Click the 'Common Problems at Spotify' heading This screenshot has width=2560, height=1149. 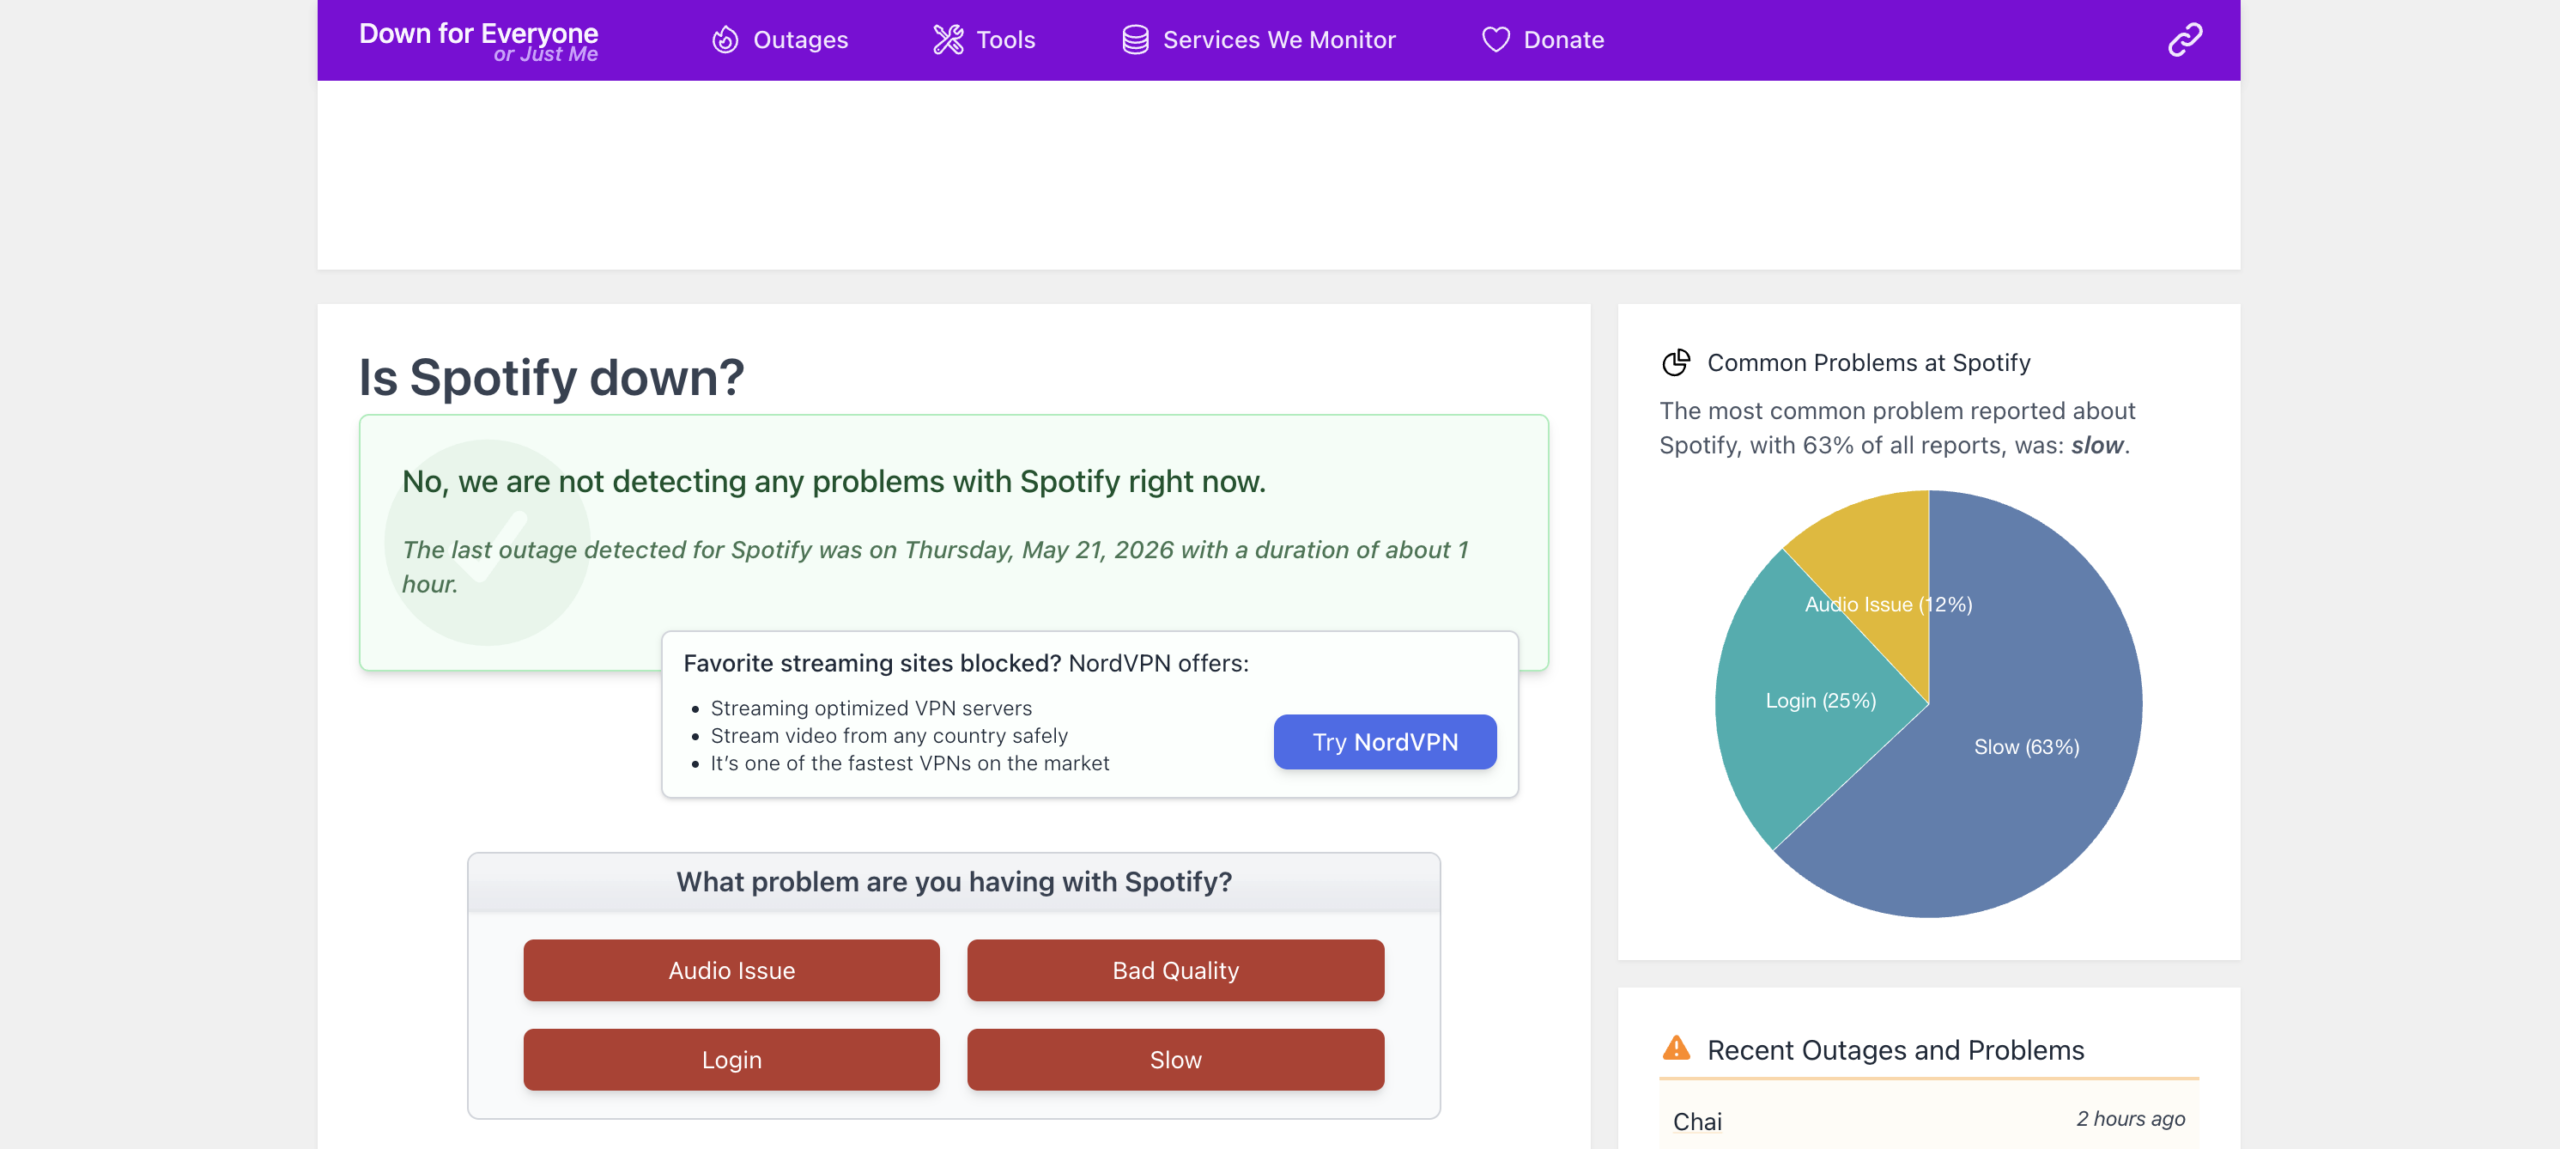(x=1869, y=362)
